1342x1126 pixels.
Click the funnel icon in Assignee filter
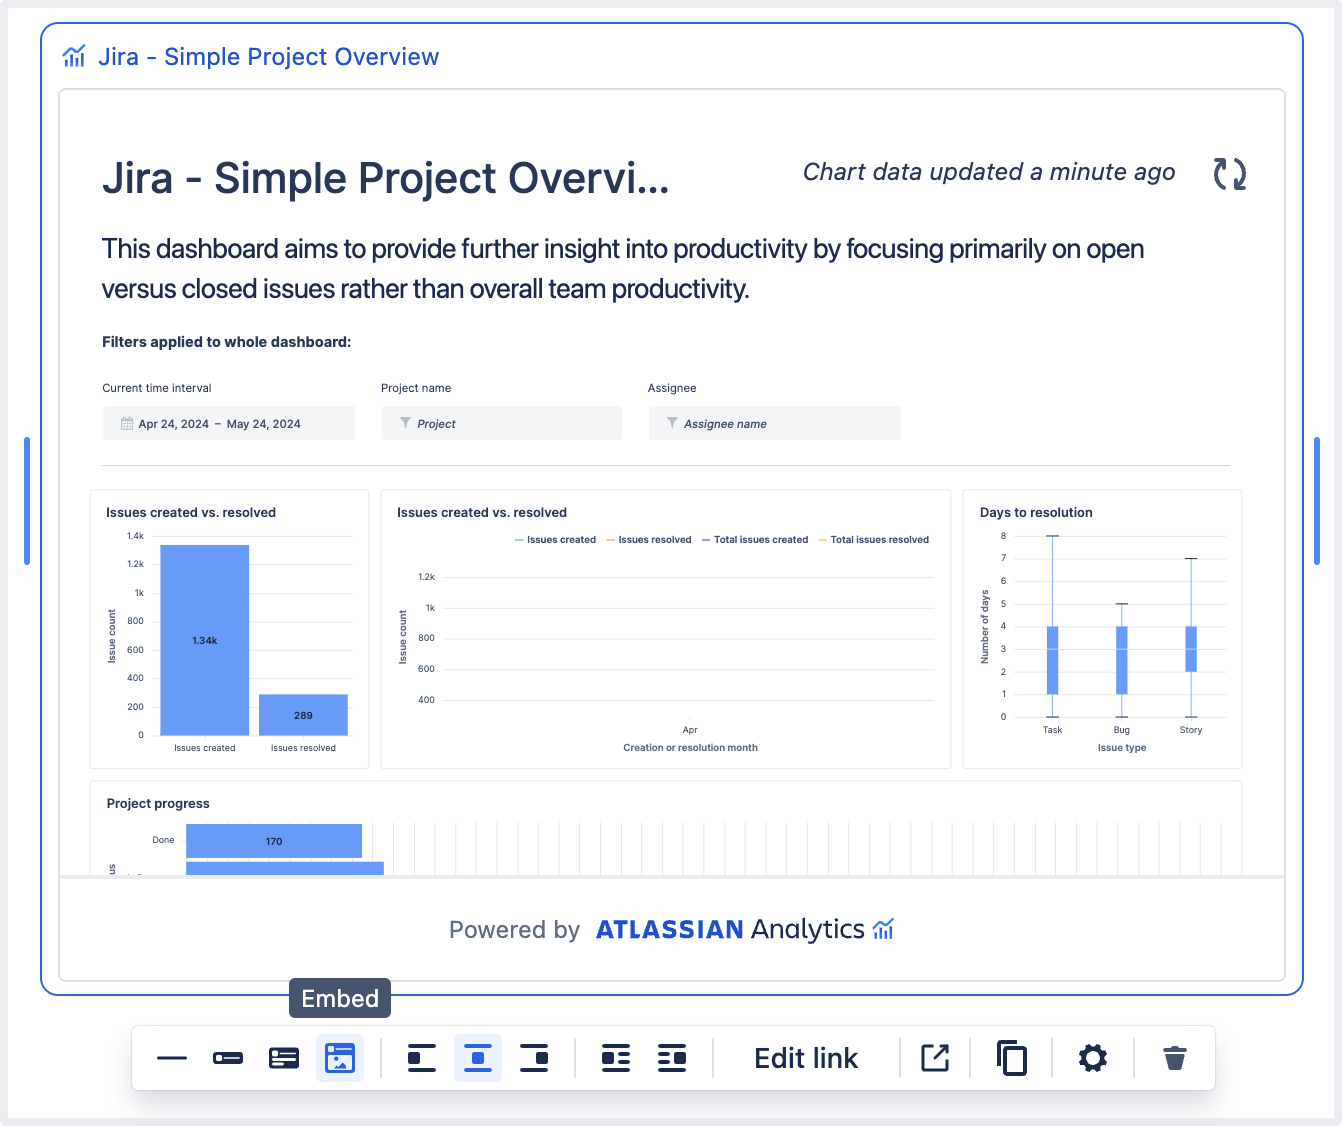coord(672,424)
